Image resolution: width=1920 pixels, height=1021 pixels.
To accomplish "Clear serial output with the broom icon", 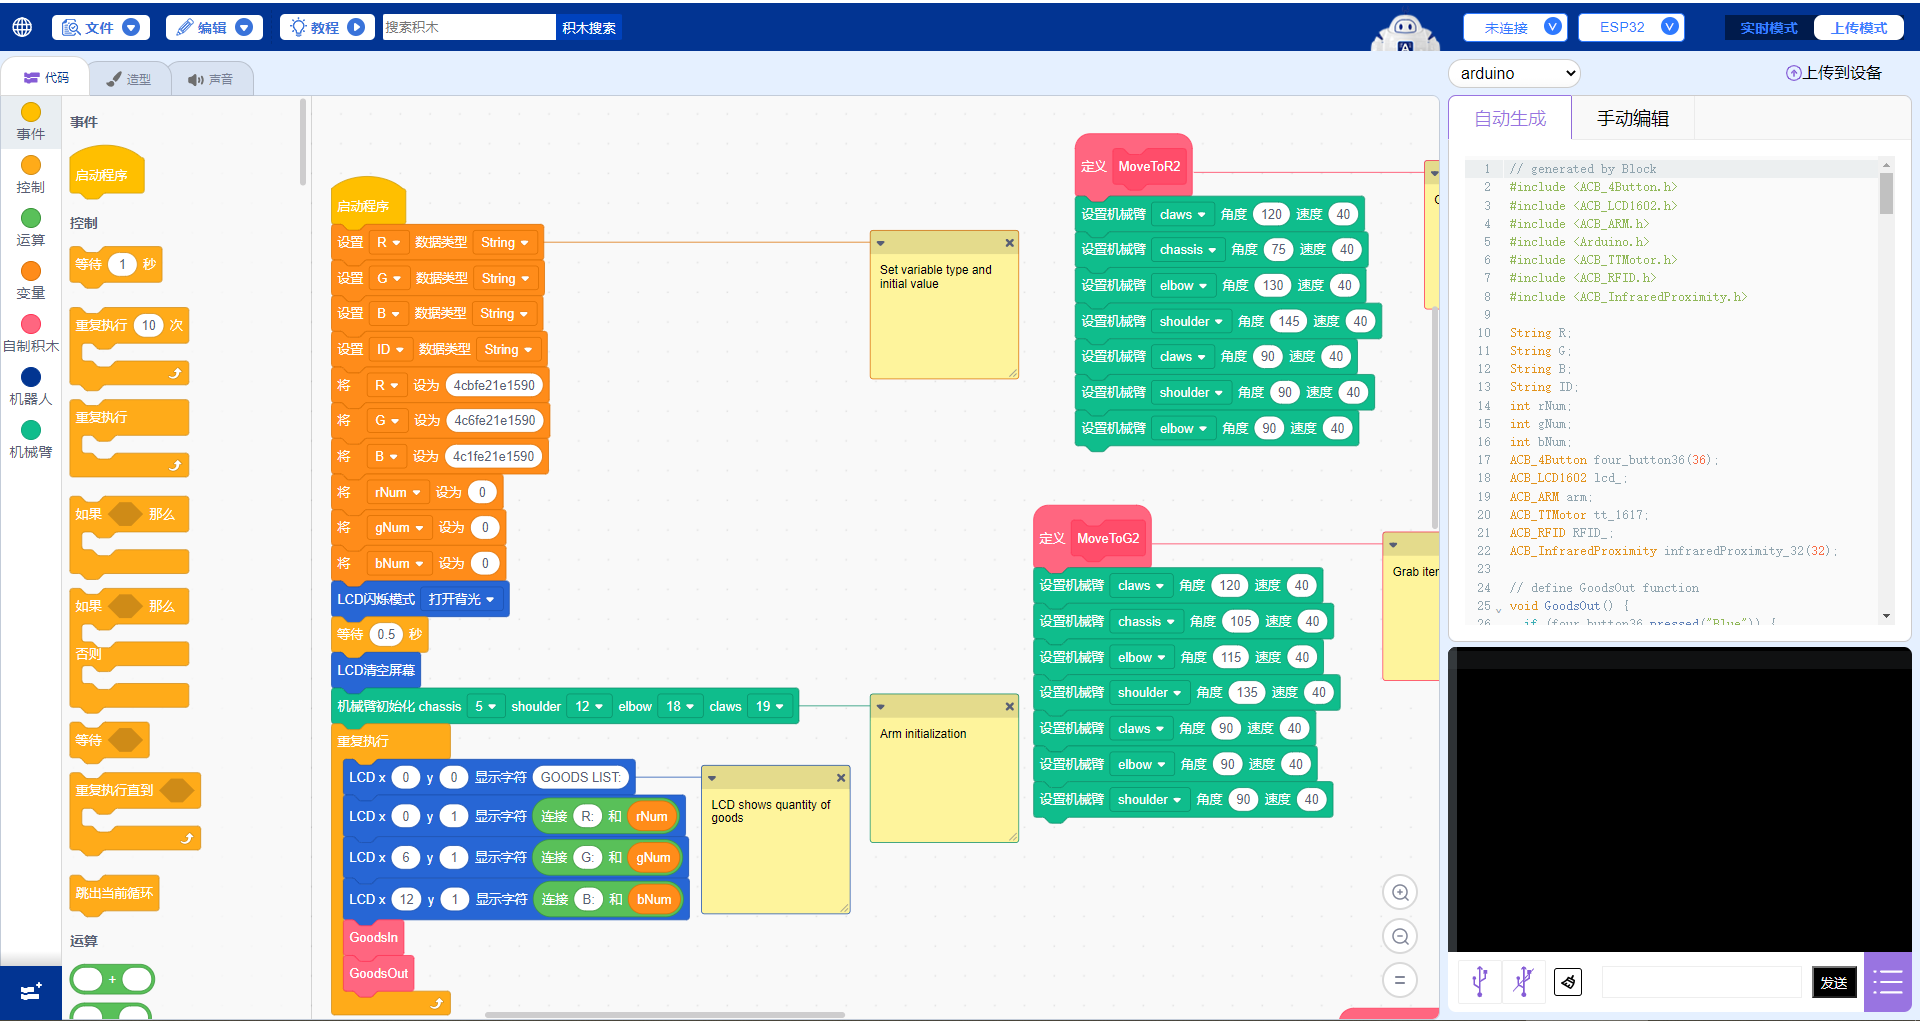I will 1567,982.
